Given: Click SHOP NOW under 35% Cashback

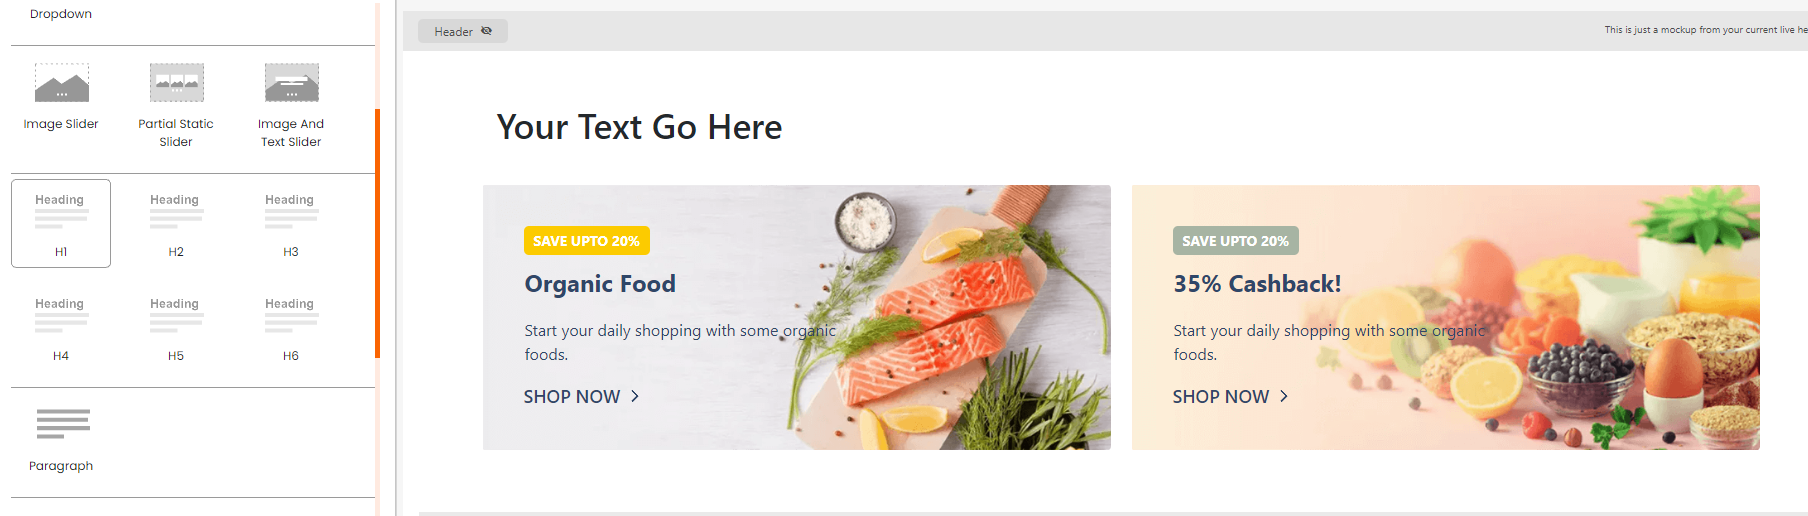Looking at the screenshot, I should [x=1221, y=397].
